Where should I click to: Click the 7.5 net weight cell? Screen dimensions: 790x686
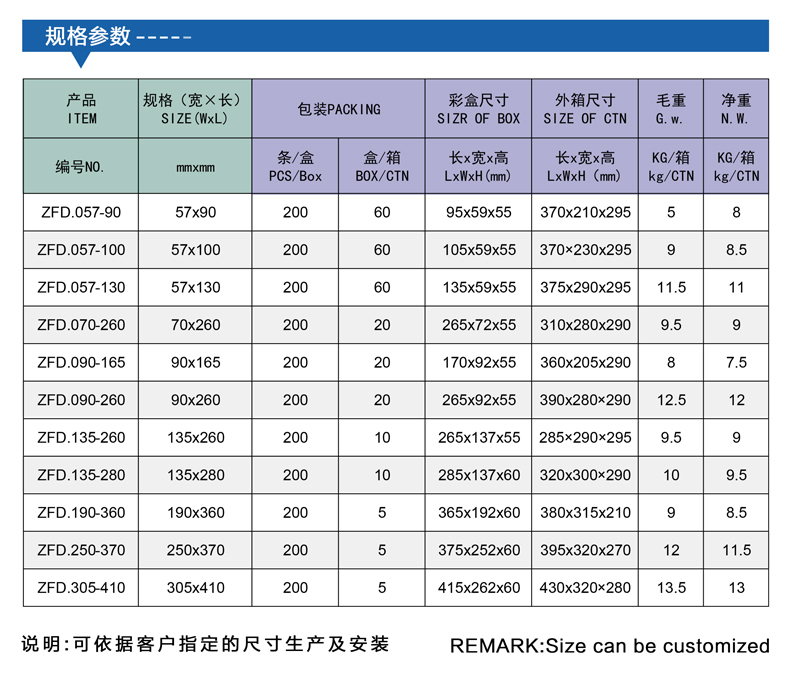pos(736,363)
